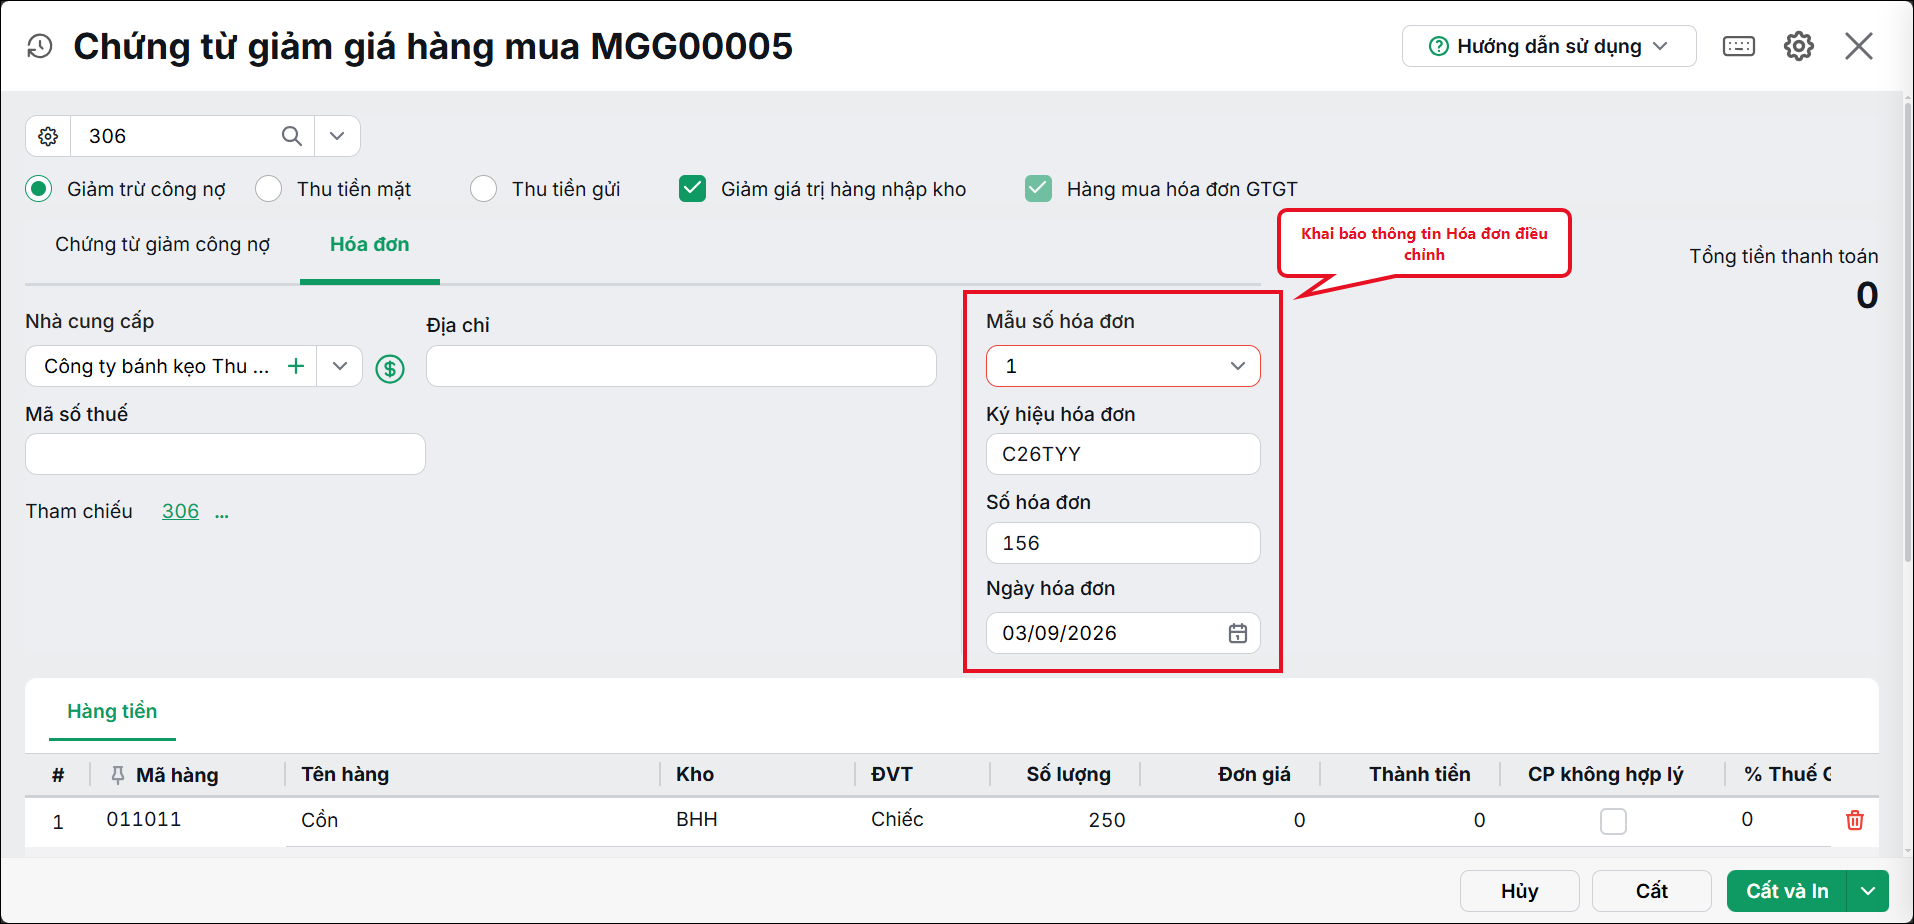Click the search magnifier in 306 field
Screen dimensions: 1914x924
tap(291, 136)
